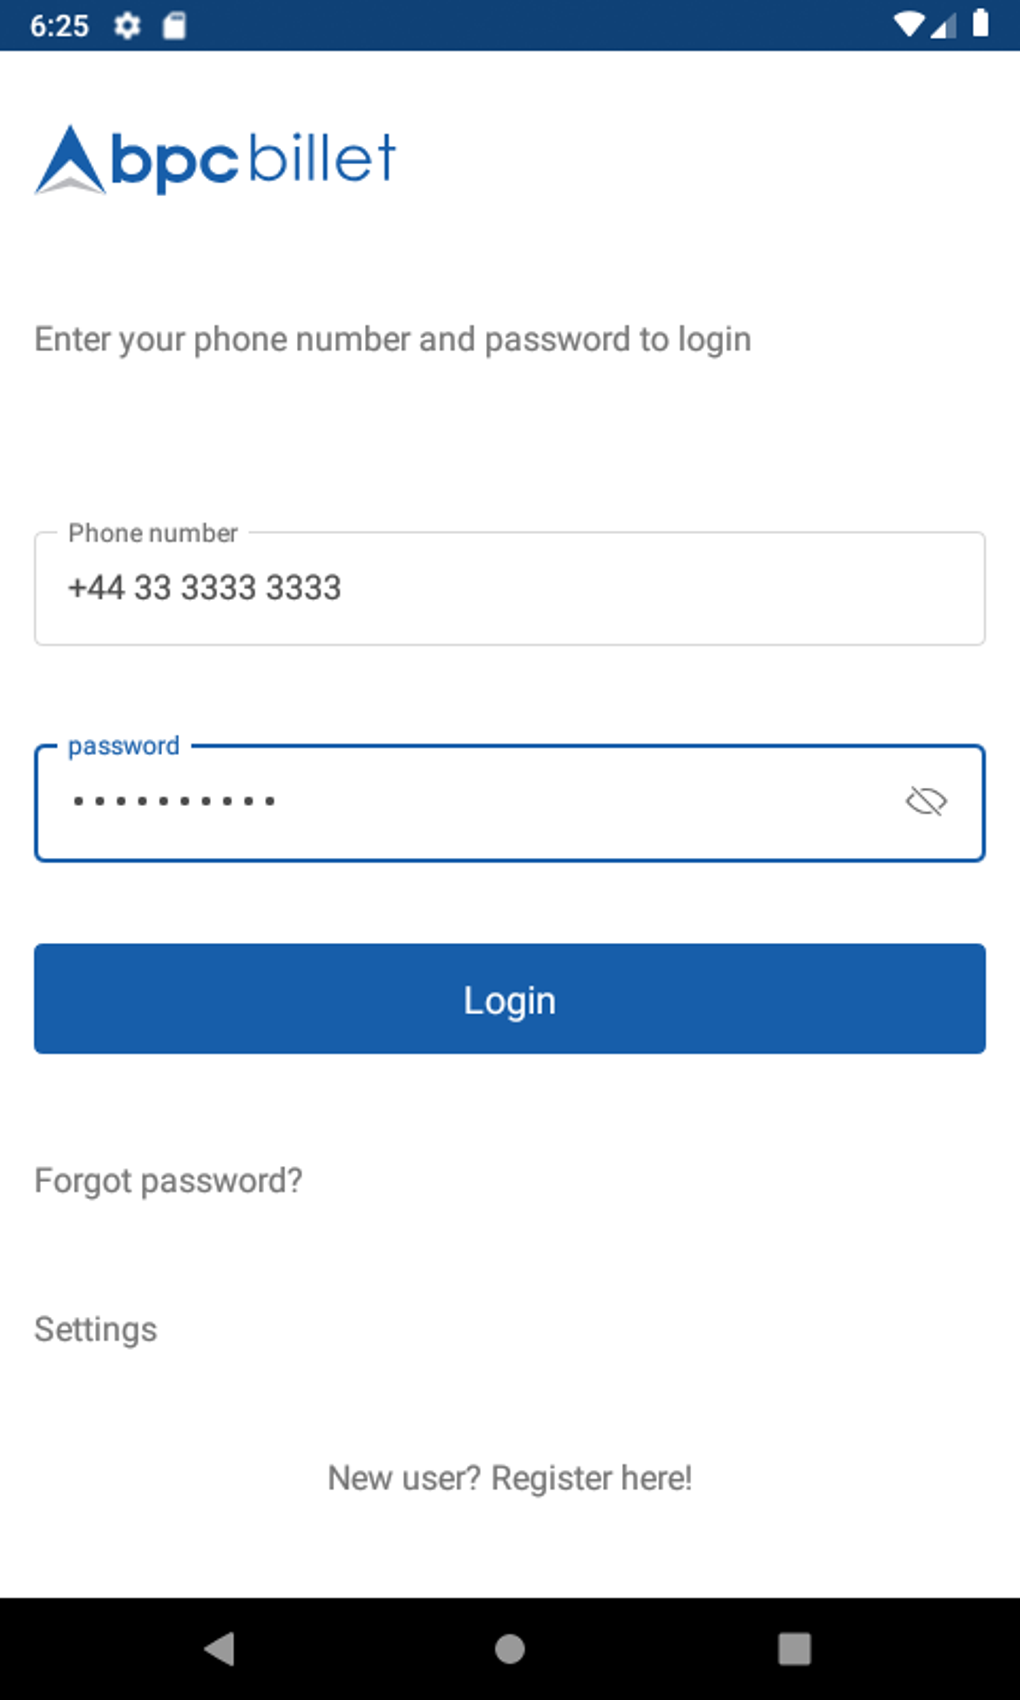Open recent apps square button
Screen dimensions: 1020x1700
[x=794, y=1648]
